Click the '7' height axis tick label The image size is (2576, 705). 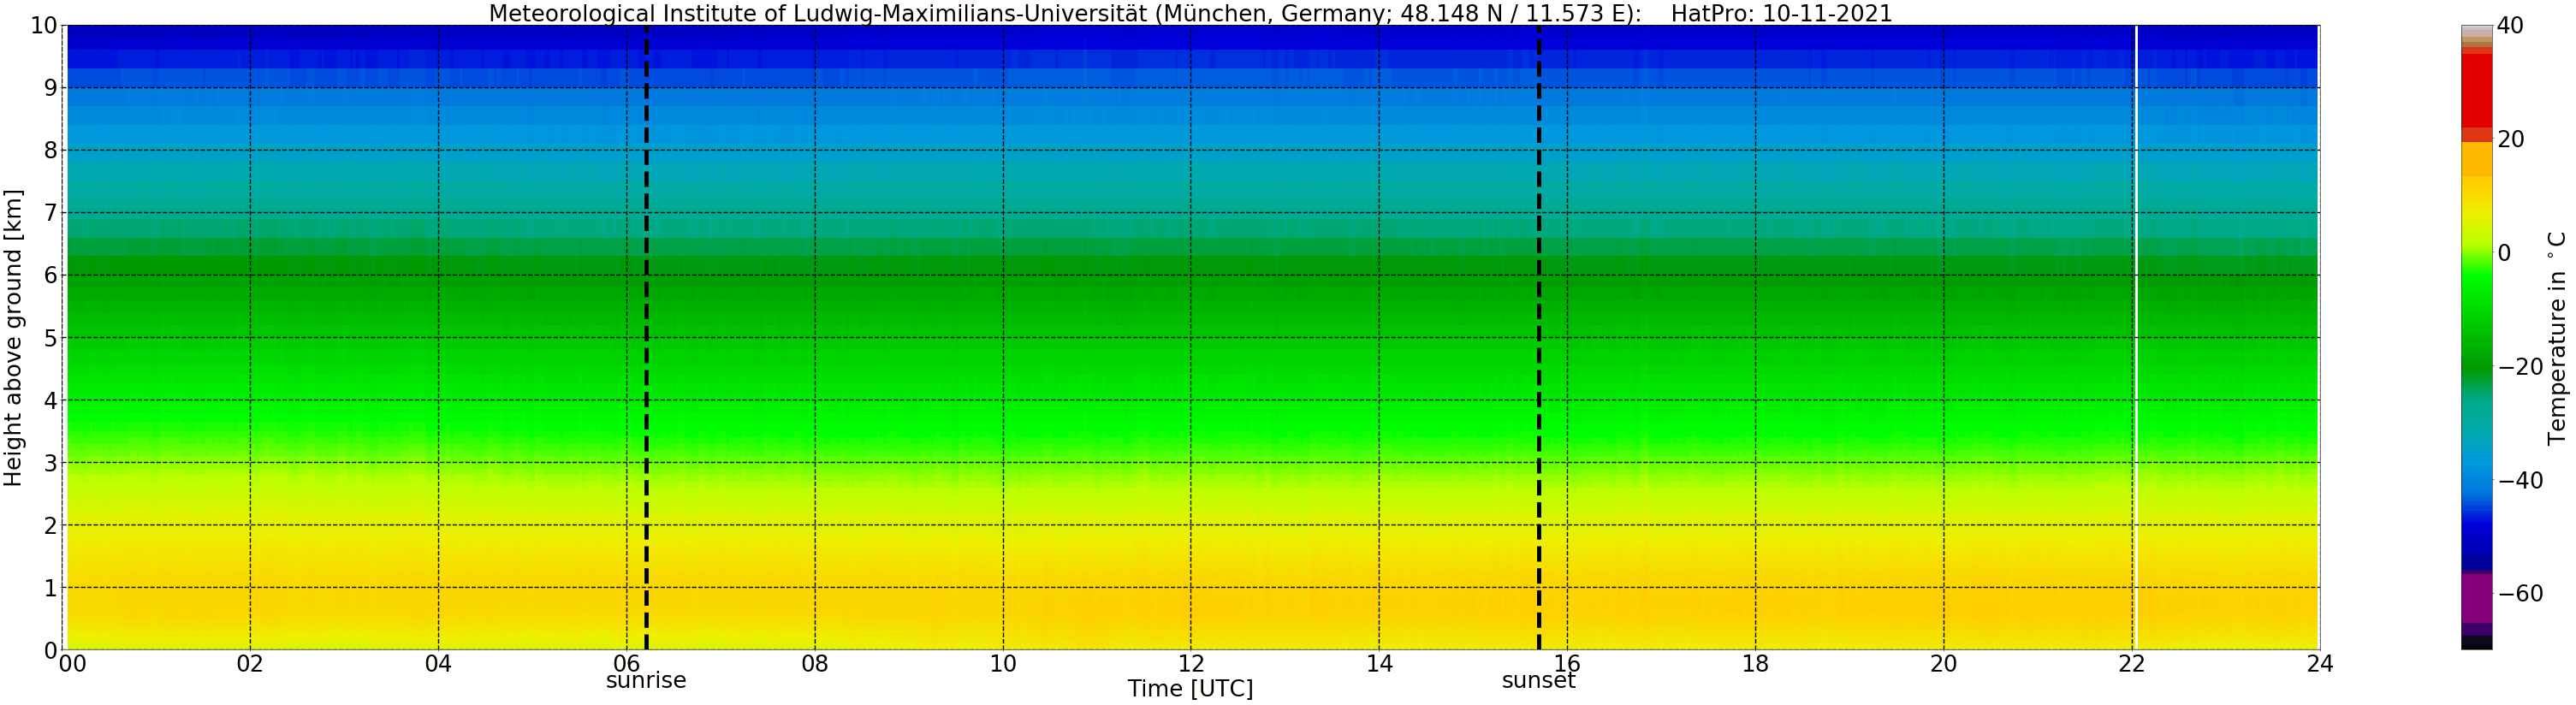coord(50,213)
